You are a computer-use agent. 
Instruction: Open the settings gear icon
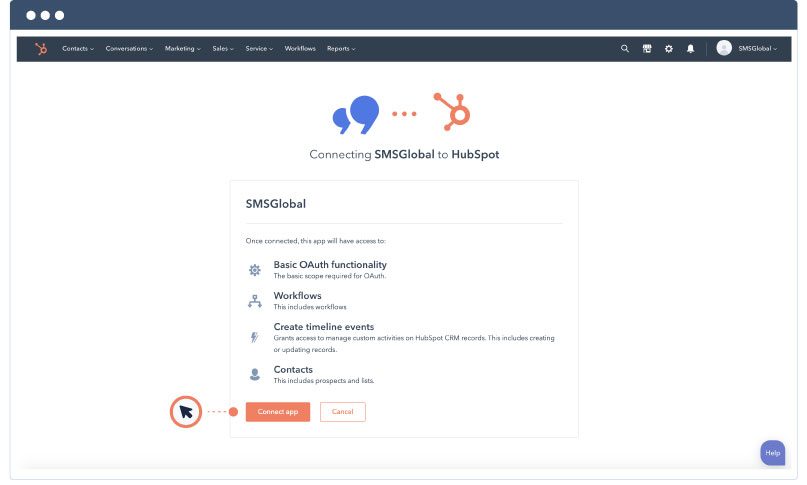coord(669,49)
